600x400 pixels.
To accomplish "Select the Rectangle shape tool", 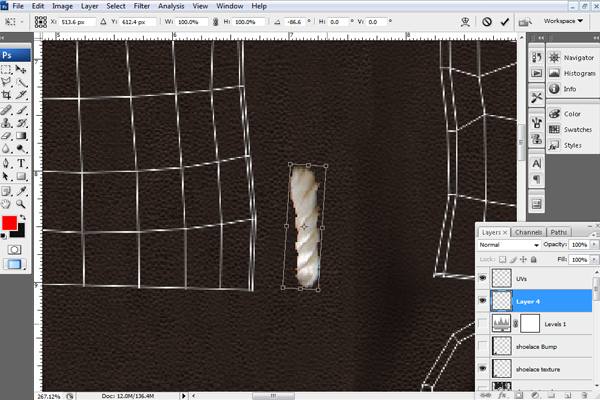I will click(21, 176).
